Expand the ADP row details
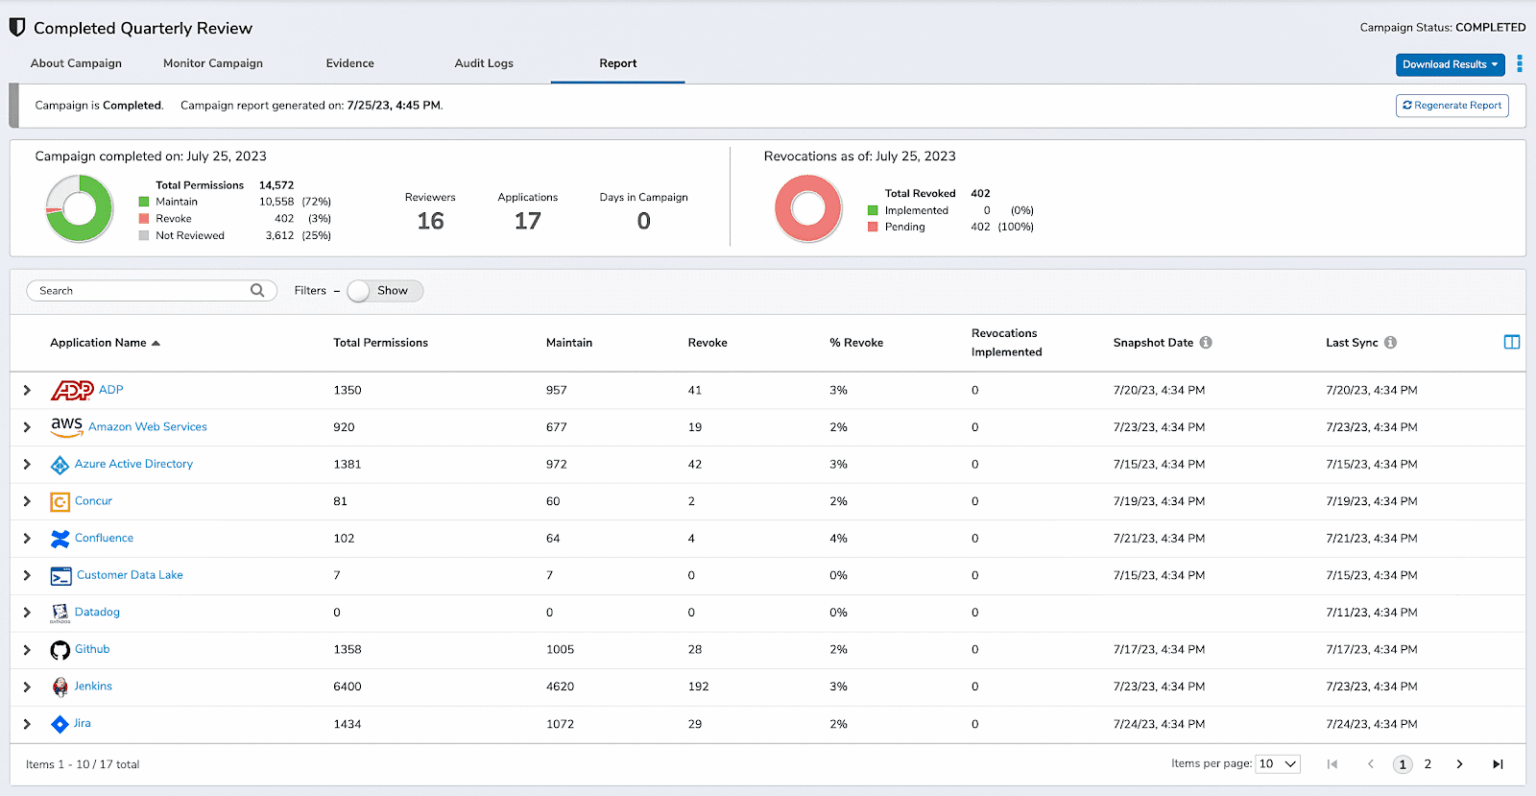Screen dimensions: 1536x796 pyautogui.click(x=27, y=390)
